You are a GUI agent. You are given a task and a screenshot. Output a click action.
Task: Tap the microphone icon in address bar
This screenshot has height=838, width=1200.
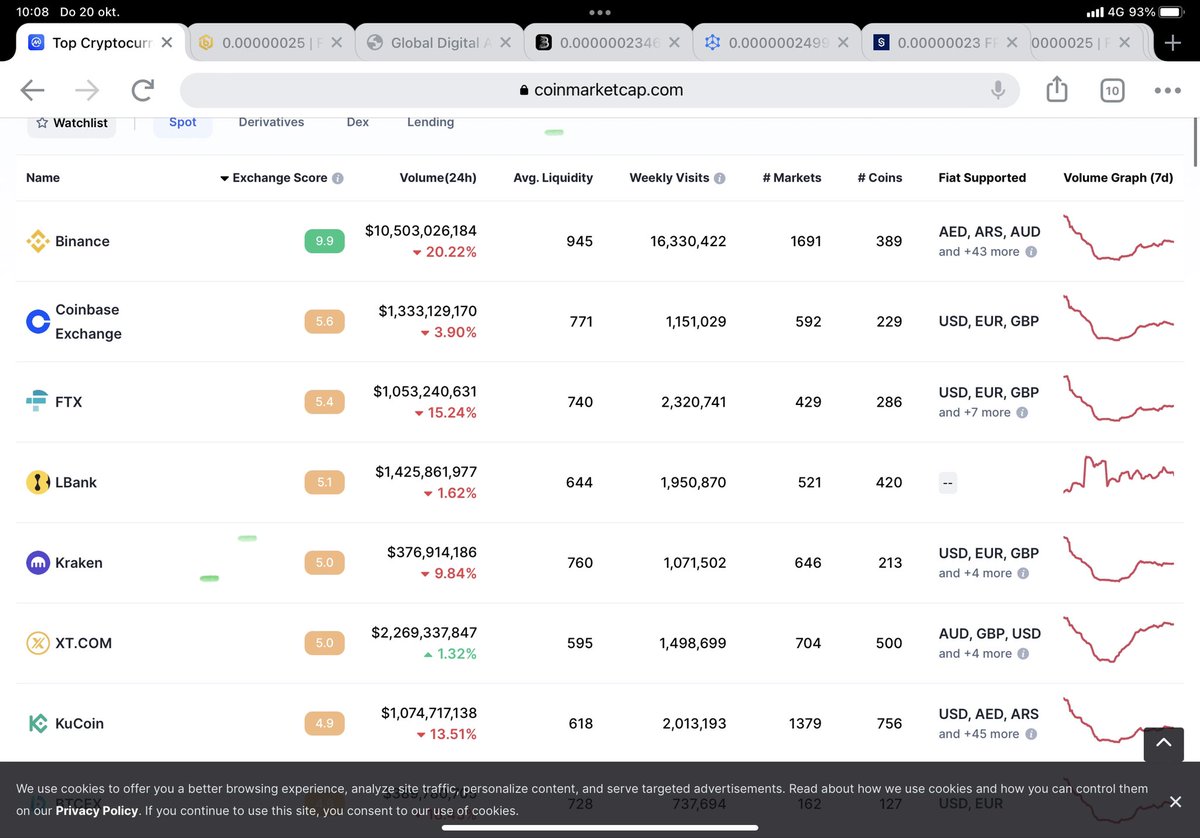pyautogui.click(x=998, y=90)
